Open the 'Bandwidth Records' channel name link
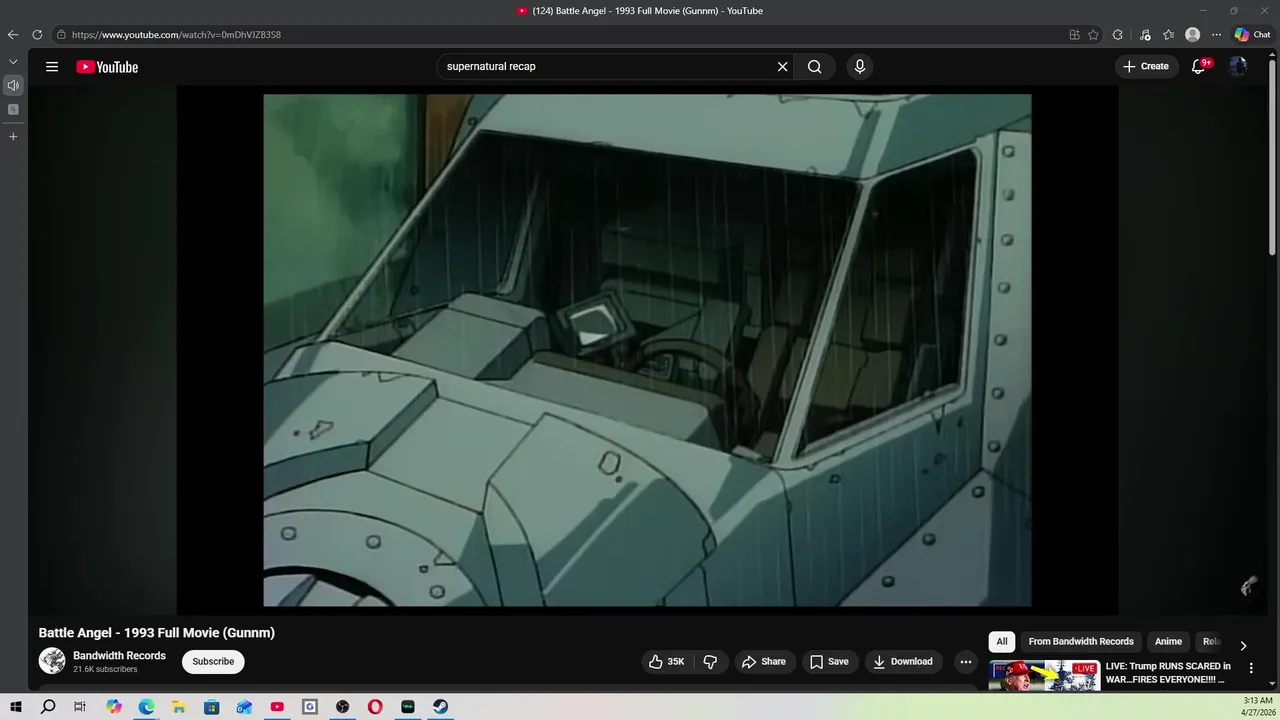 (x=119, y=656)
